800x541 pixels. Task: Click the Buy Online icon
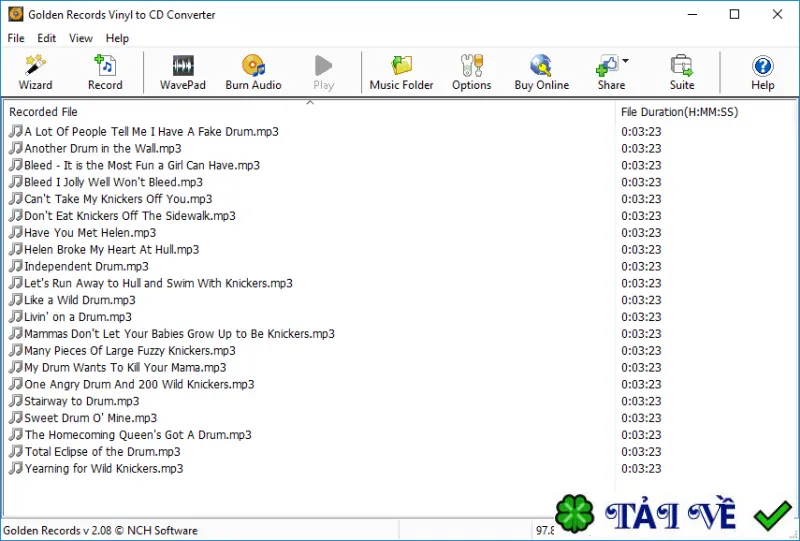[541, 66]
